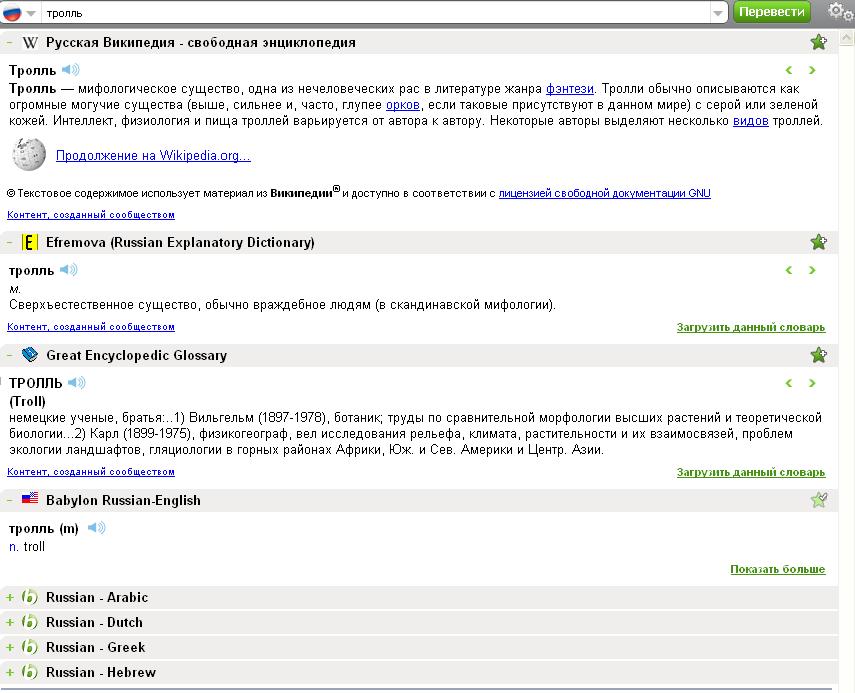Expand the Russian - Greek section
This screenshot has height=693, width=855.
click(x=9, y=648)
